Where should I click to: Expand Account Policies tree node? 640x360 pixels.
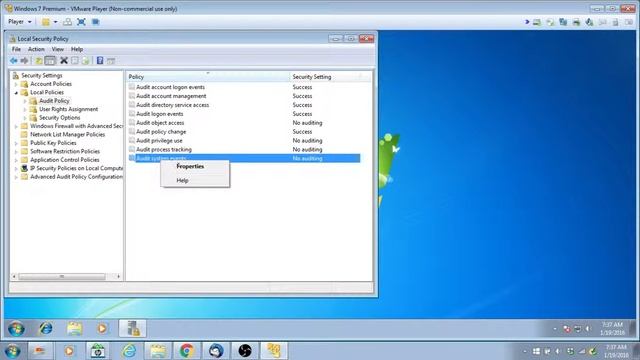click(16, 84)
